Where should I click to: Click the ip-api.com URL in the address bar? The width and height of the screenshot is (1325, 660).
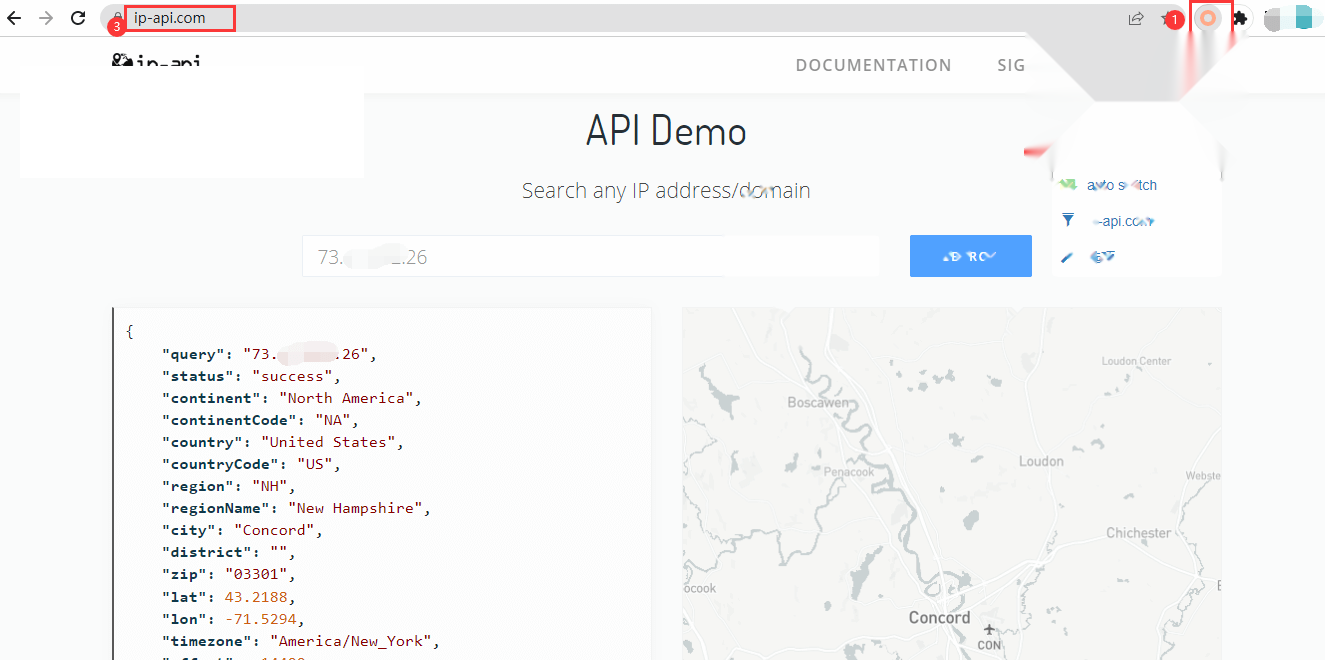point(170,18)
